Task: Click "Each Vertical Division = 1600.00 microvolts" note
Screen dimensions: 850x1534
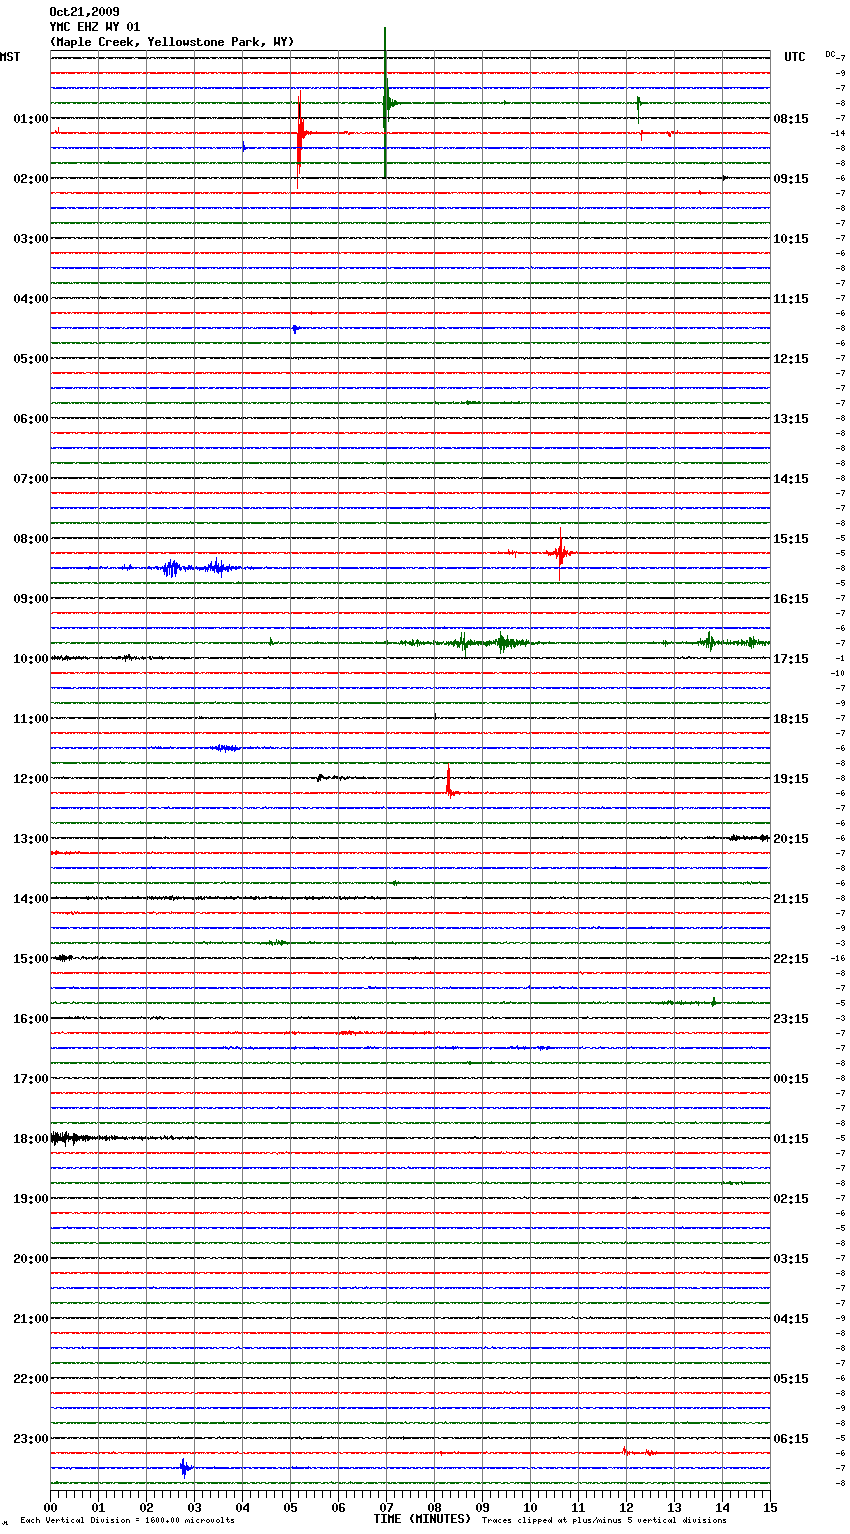Action: coord(127,1521)
